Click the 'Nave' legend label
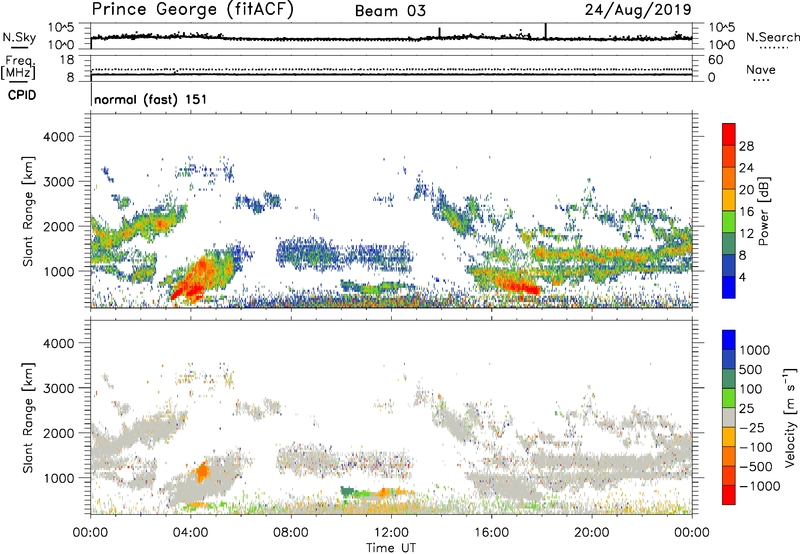800x554 pixels. point(761,70)
